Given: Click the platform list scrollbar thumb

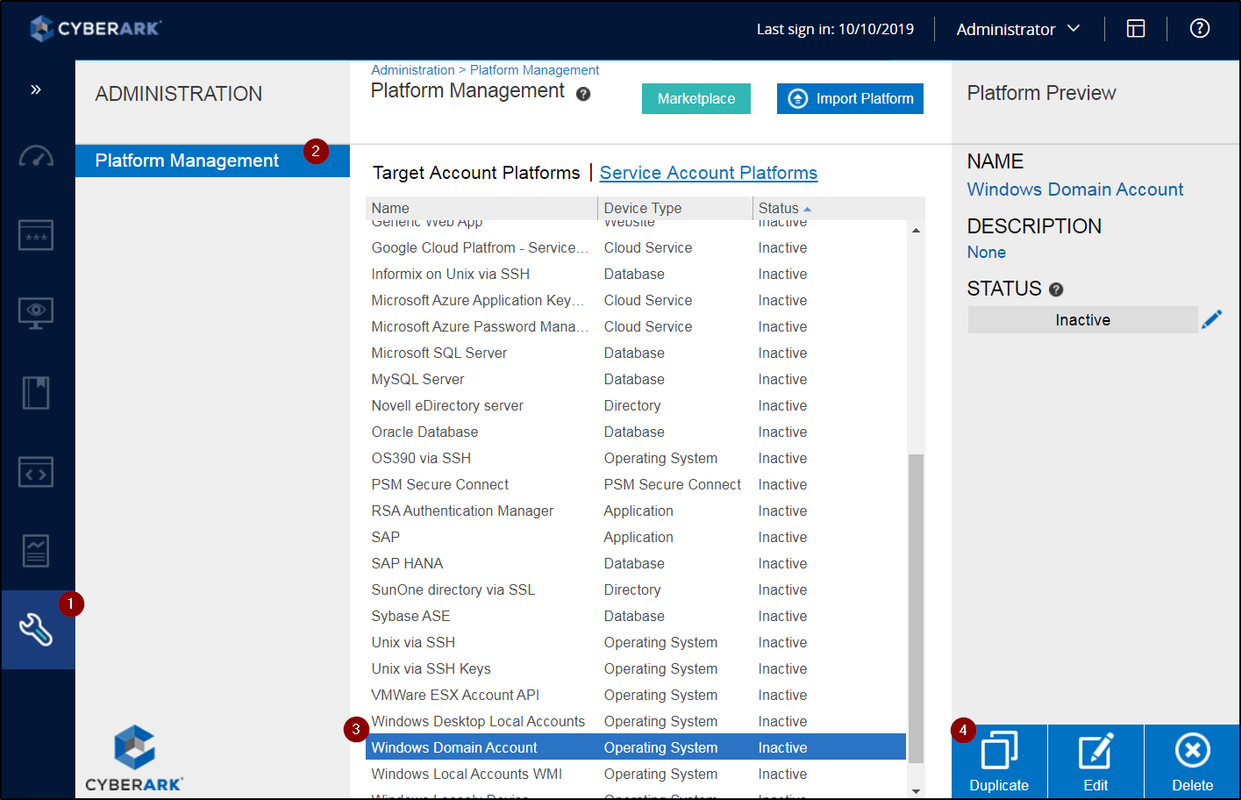Looking at the screenshot, I should [x=916, y=611].
